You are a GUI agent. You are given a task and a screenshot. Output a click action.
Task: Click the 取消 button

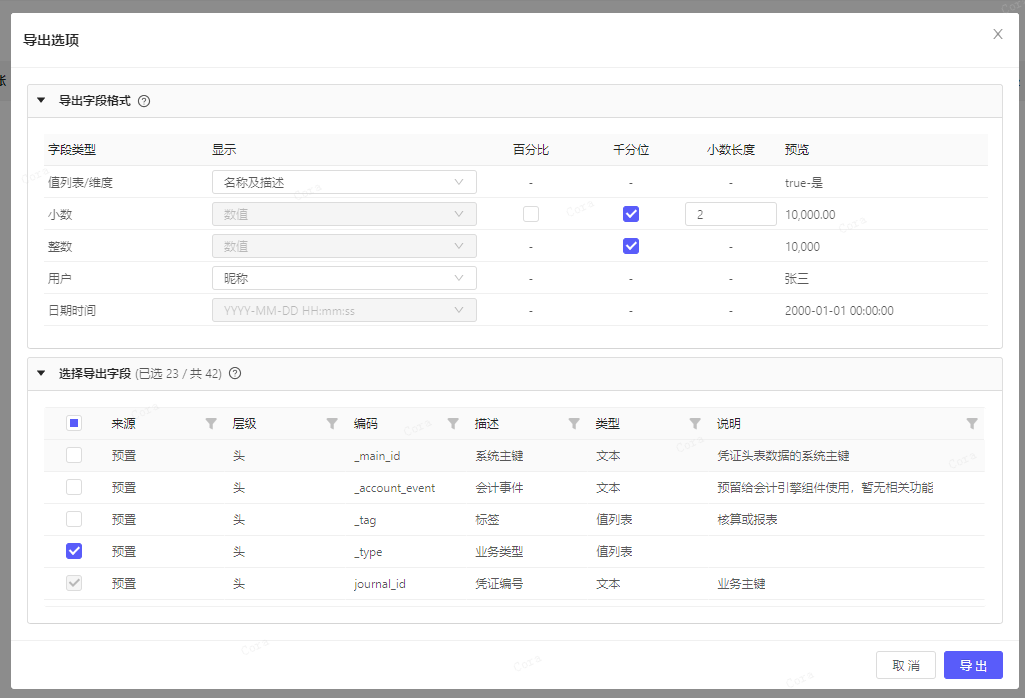(x=906, y=666)
